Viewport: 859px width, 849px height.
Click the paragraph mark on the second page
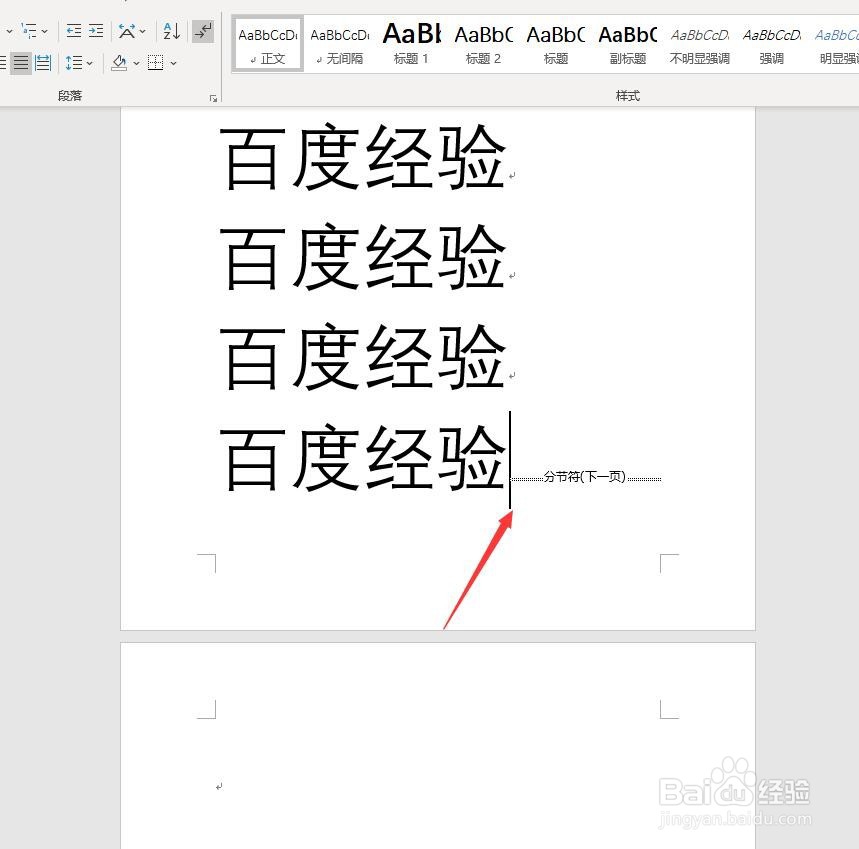219,787
